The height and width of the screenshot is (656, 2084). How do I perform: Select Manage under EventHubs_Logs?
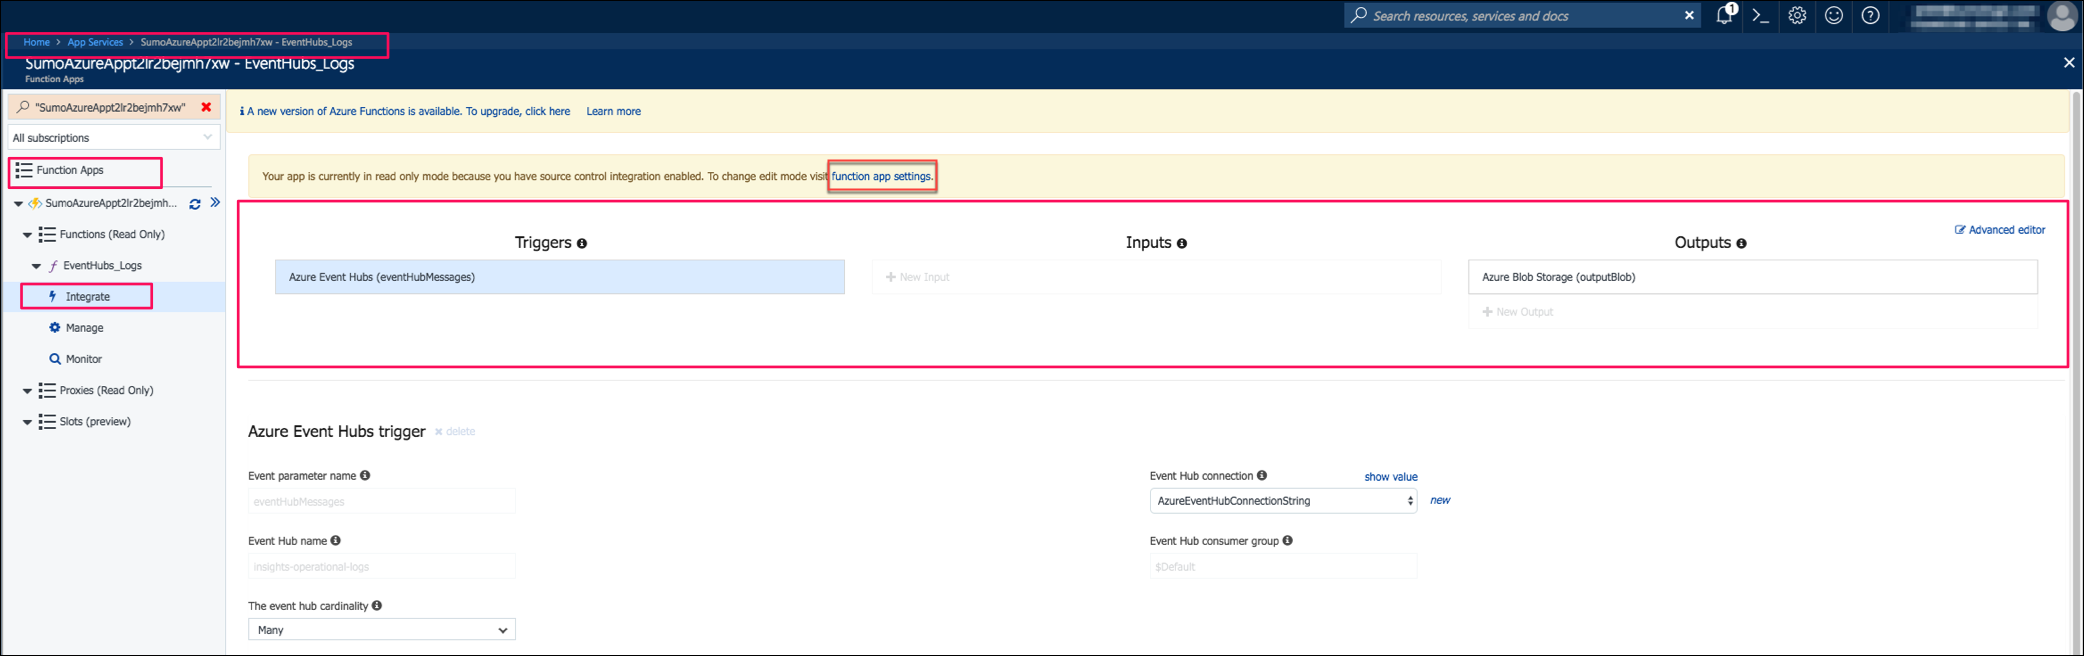pos(84,328)
